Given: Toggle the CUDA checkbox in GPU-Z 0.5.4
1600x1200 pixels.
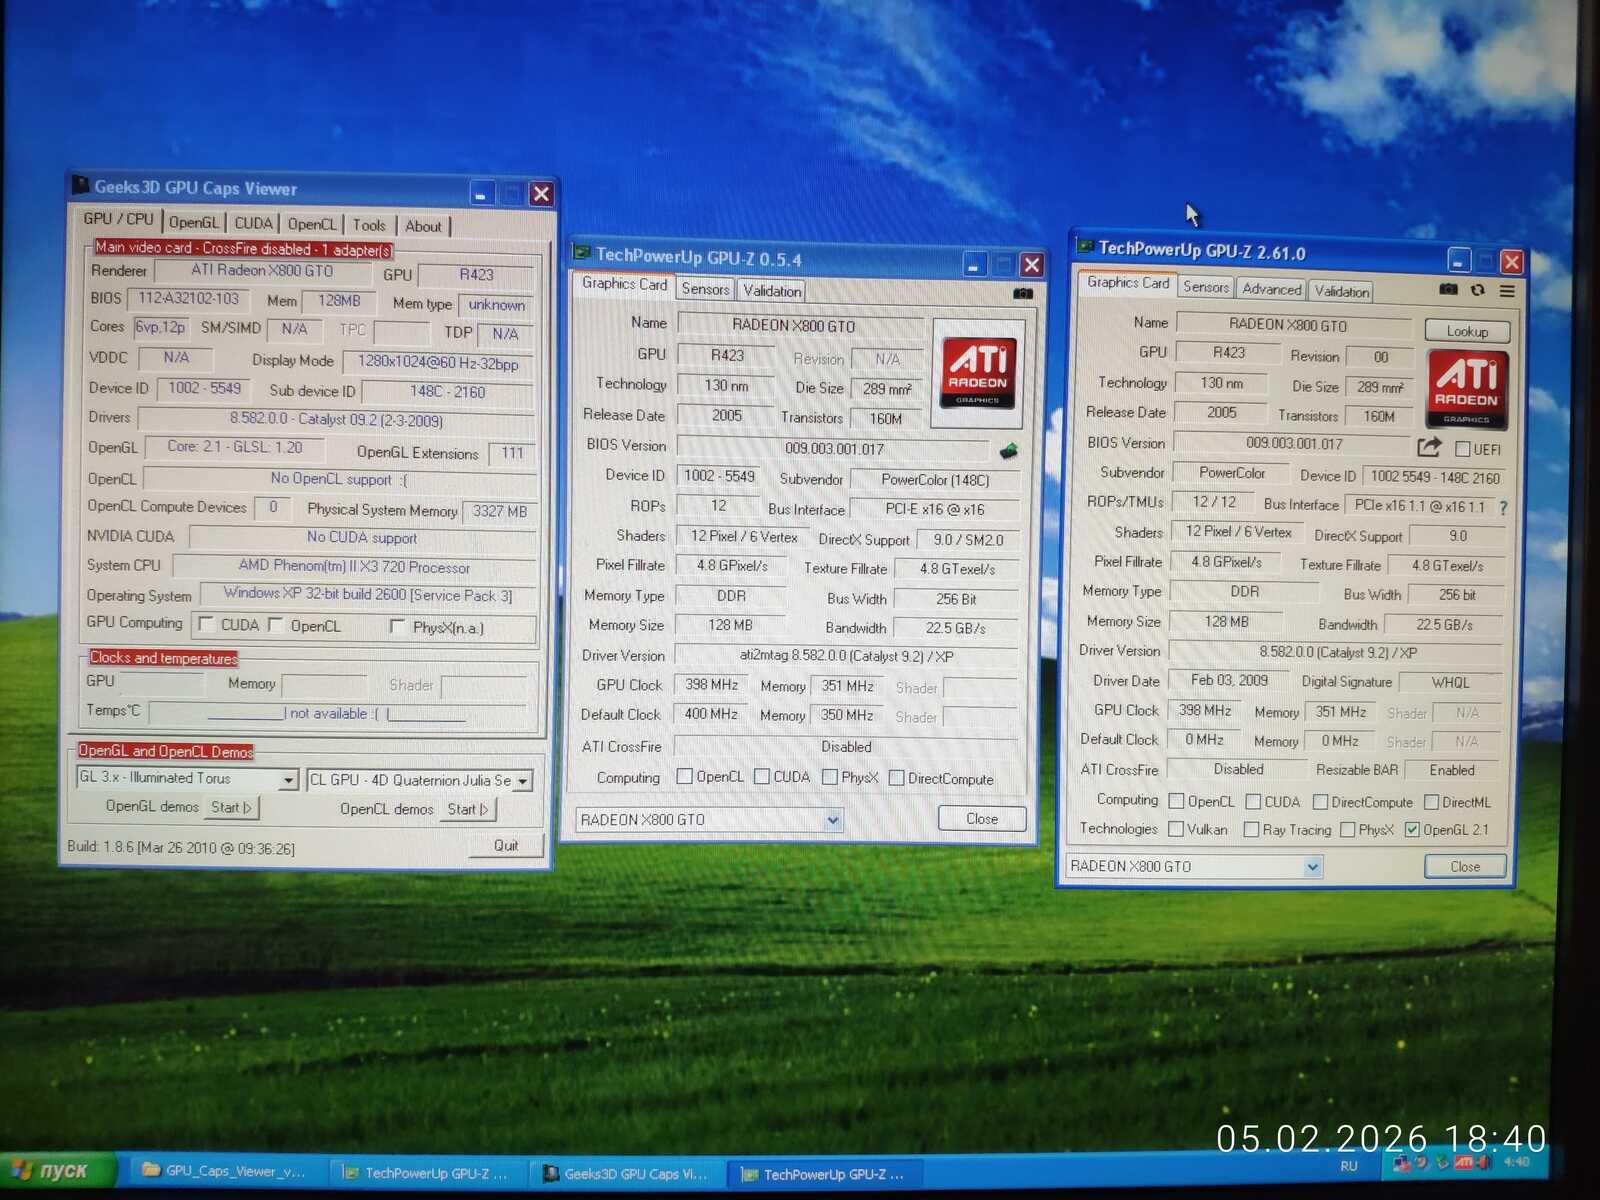Looking at the screenshot, I should tap(762, 777).
